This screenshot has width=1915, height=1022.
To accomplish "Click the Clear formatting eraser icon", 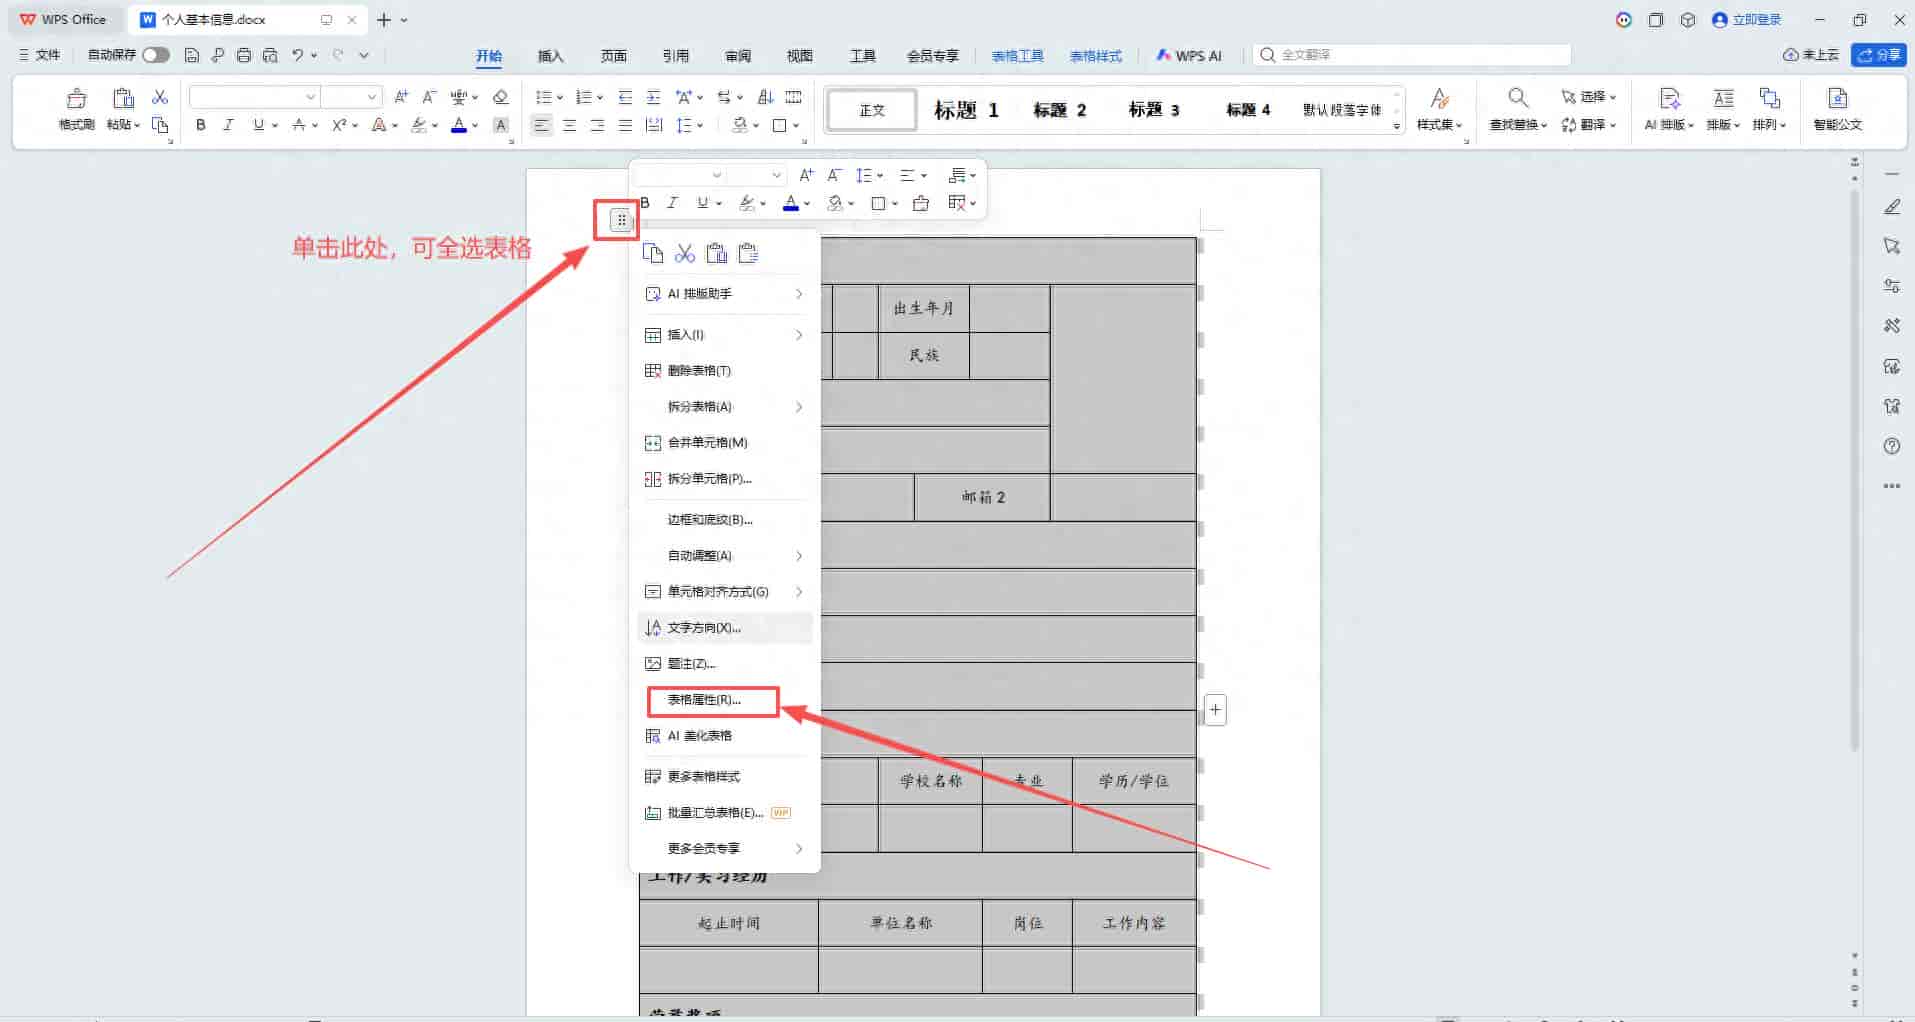I will point(501,97).
